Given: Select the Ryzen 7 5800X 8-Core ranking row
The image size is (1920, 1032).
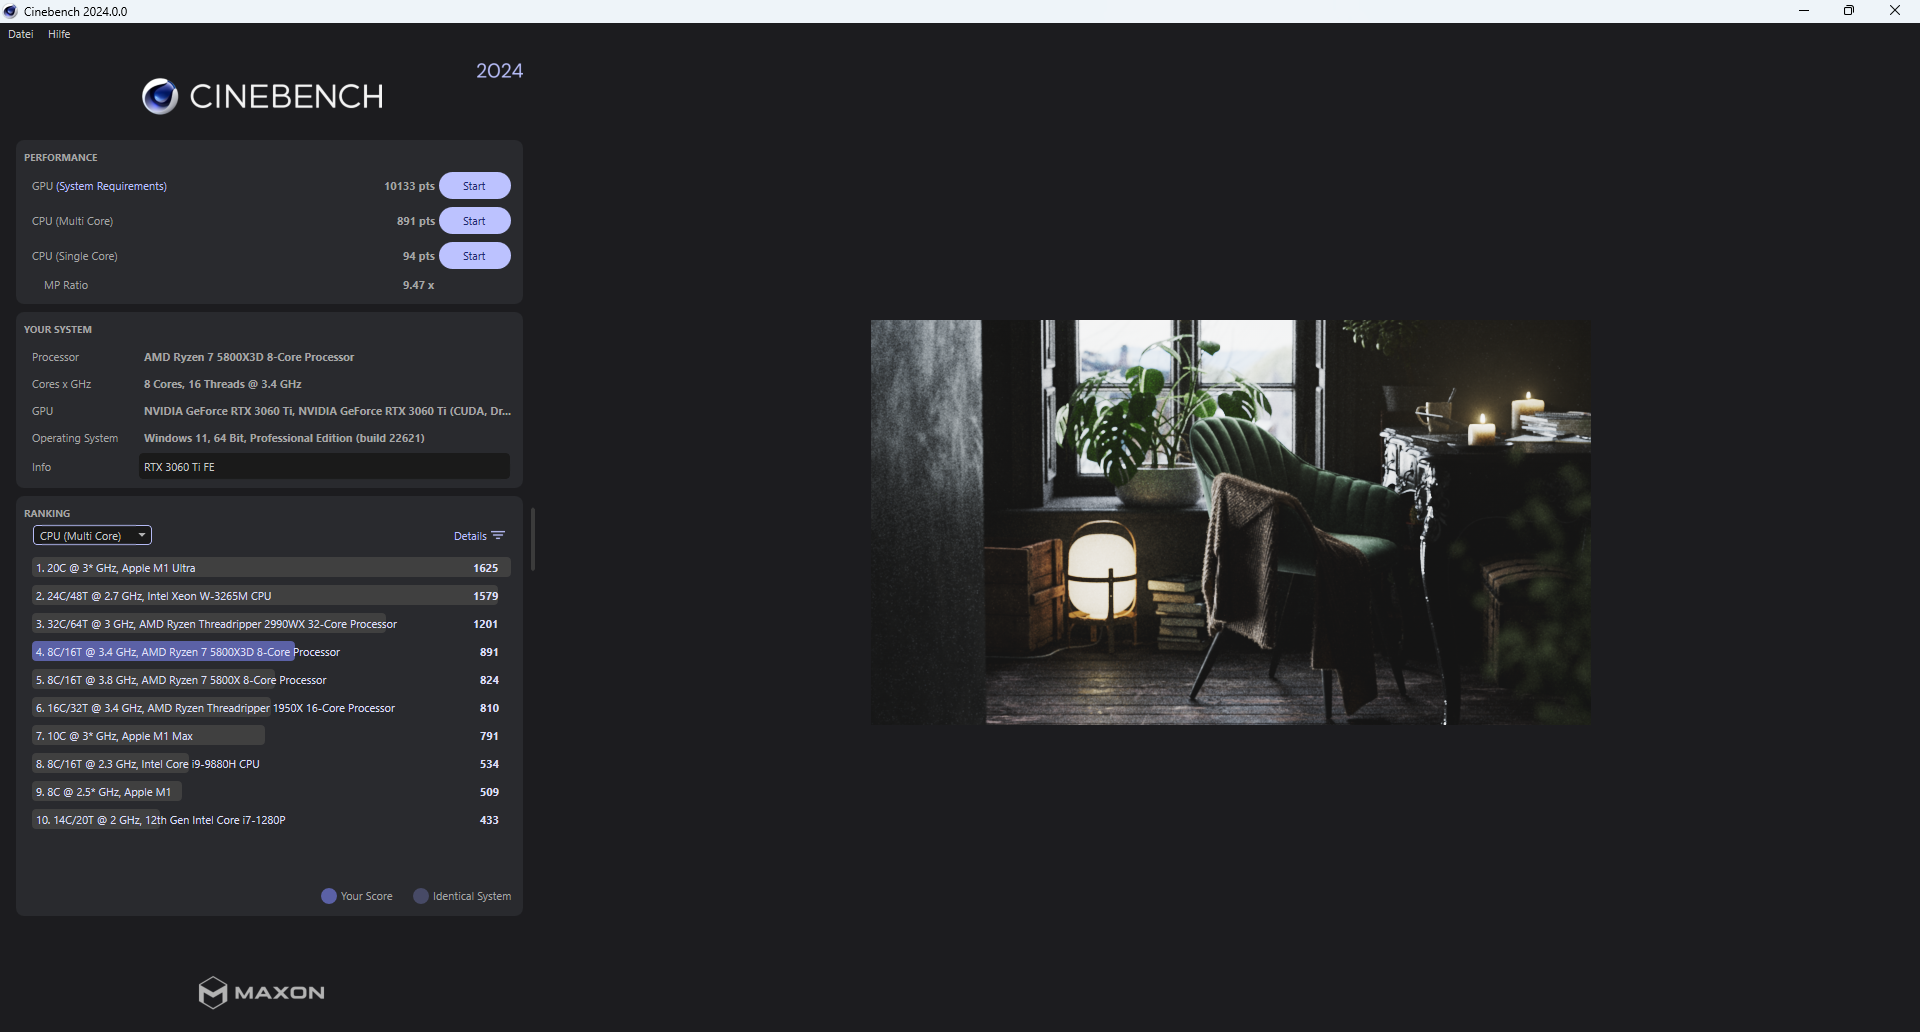Looking at the screenshot, I should (271, 680).
